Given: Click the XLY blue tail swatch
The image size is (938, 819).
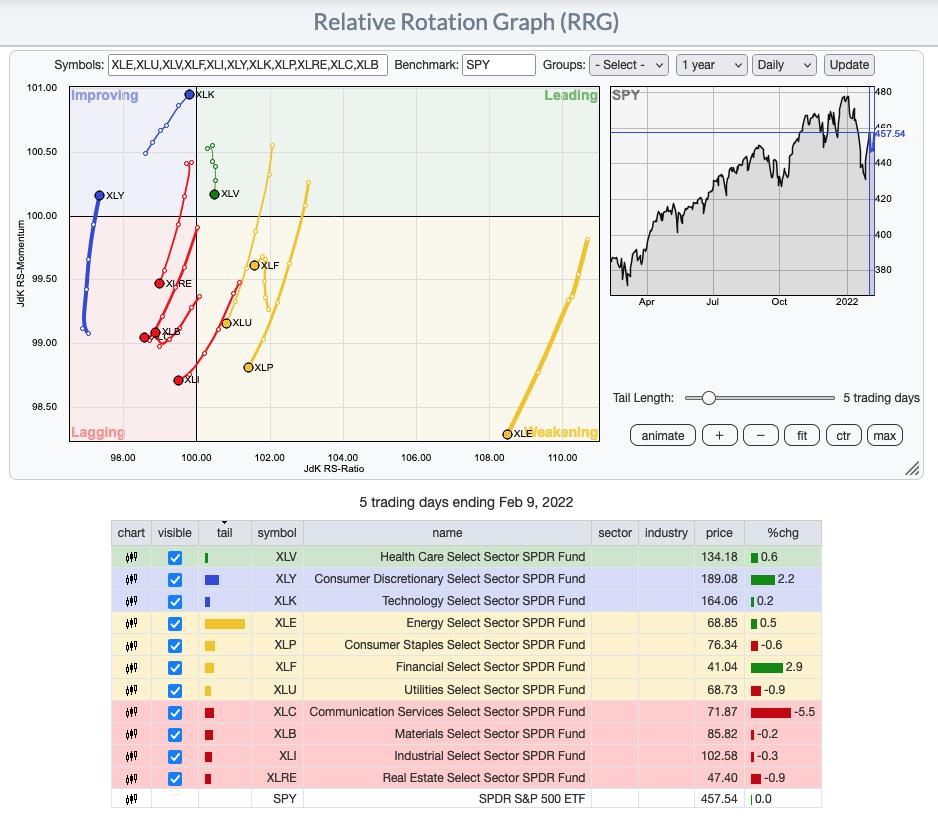Looking at the screenshot, I should point(212,580).
